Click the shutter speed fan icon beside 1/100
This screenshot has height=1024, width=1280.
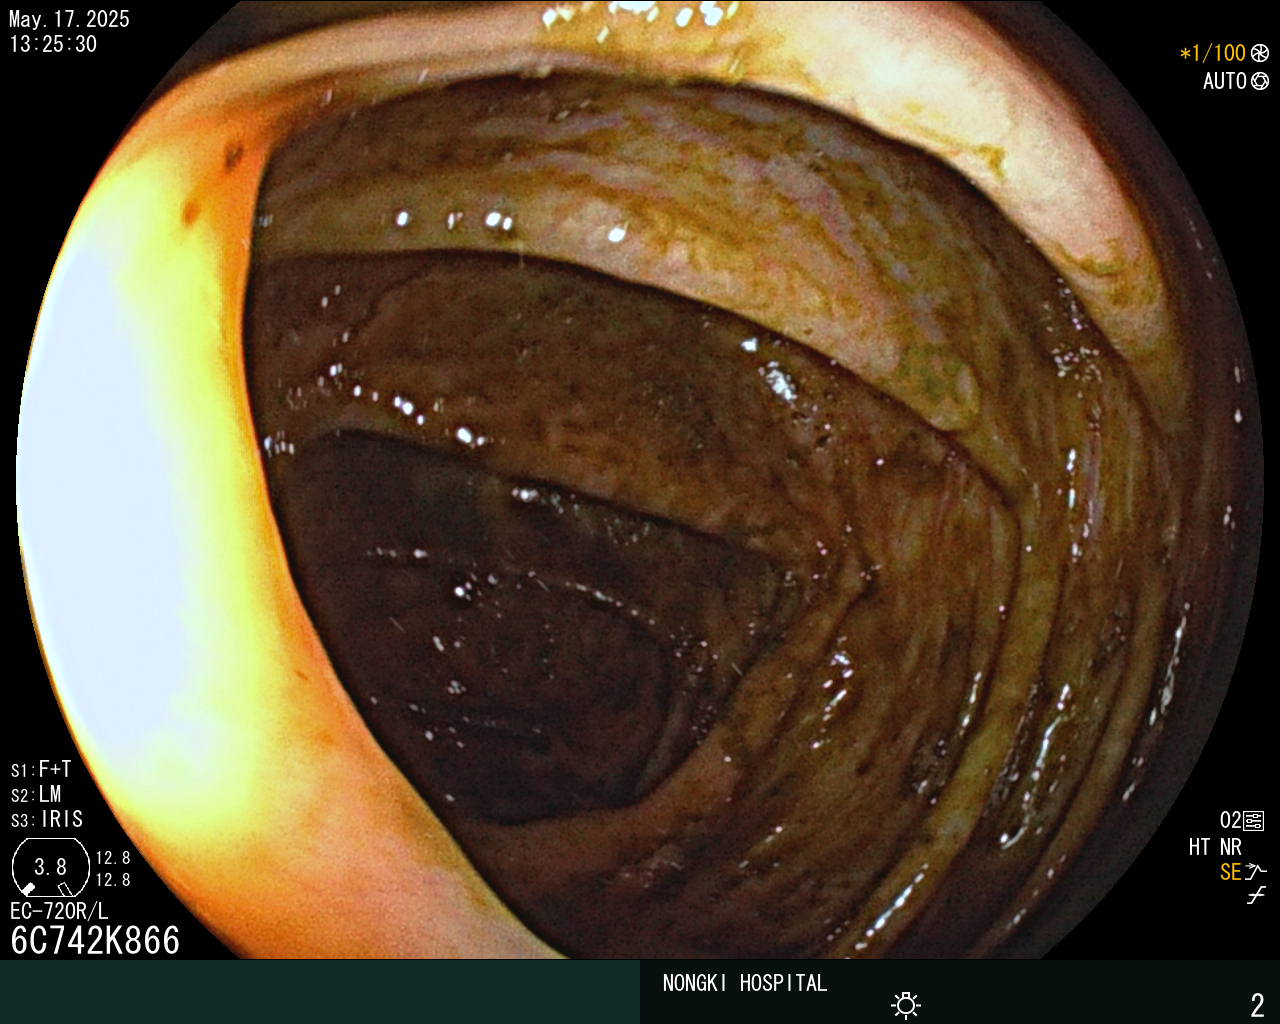point(1260,53)
